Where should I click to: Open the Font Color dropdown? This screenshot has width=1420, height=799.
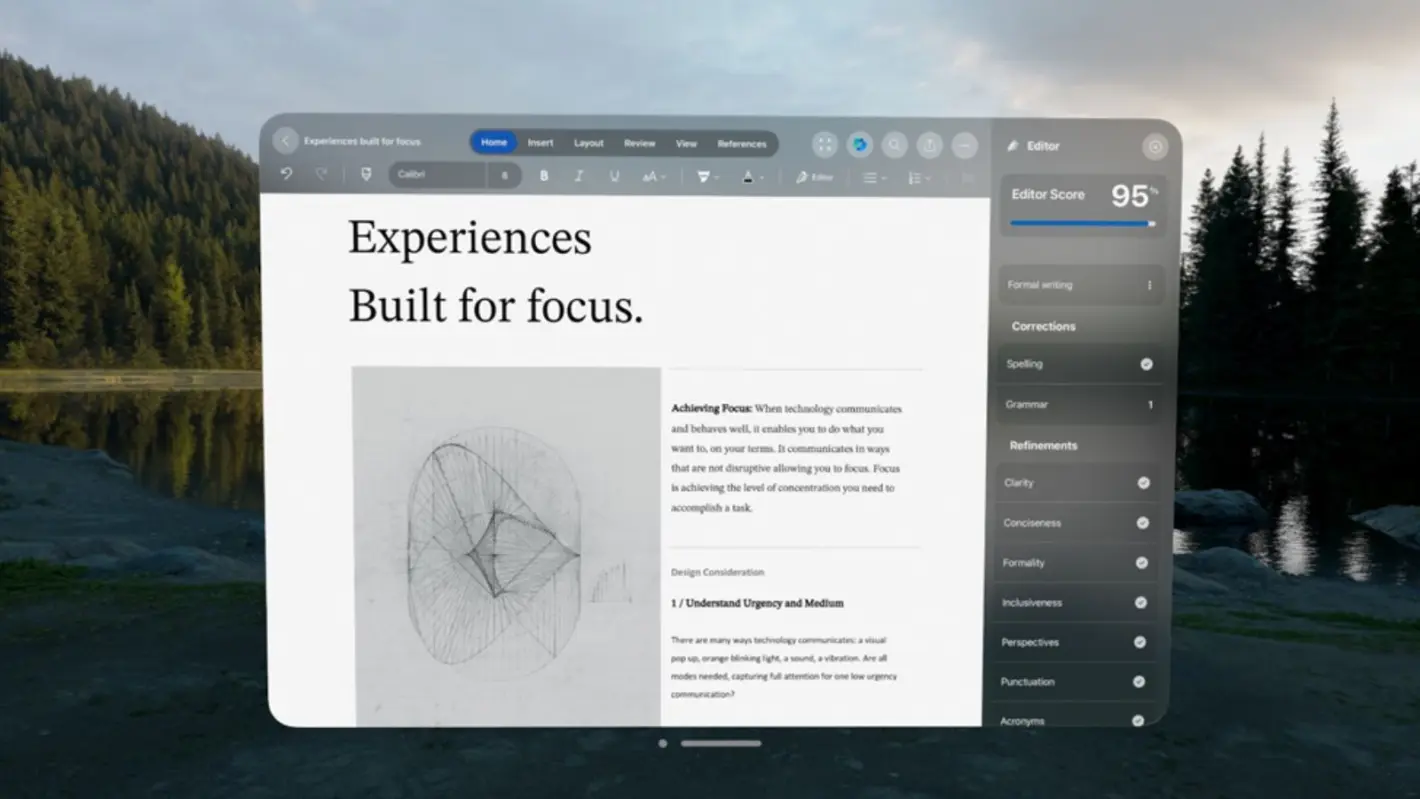coord(749,177)
